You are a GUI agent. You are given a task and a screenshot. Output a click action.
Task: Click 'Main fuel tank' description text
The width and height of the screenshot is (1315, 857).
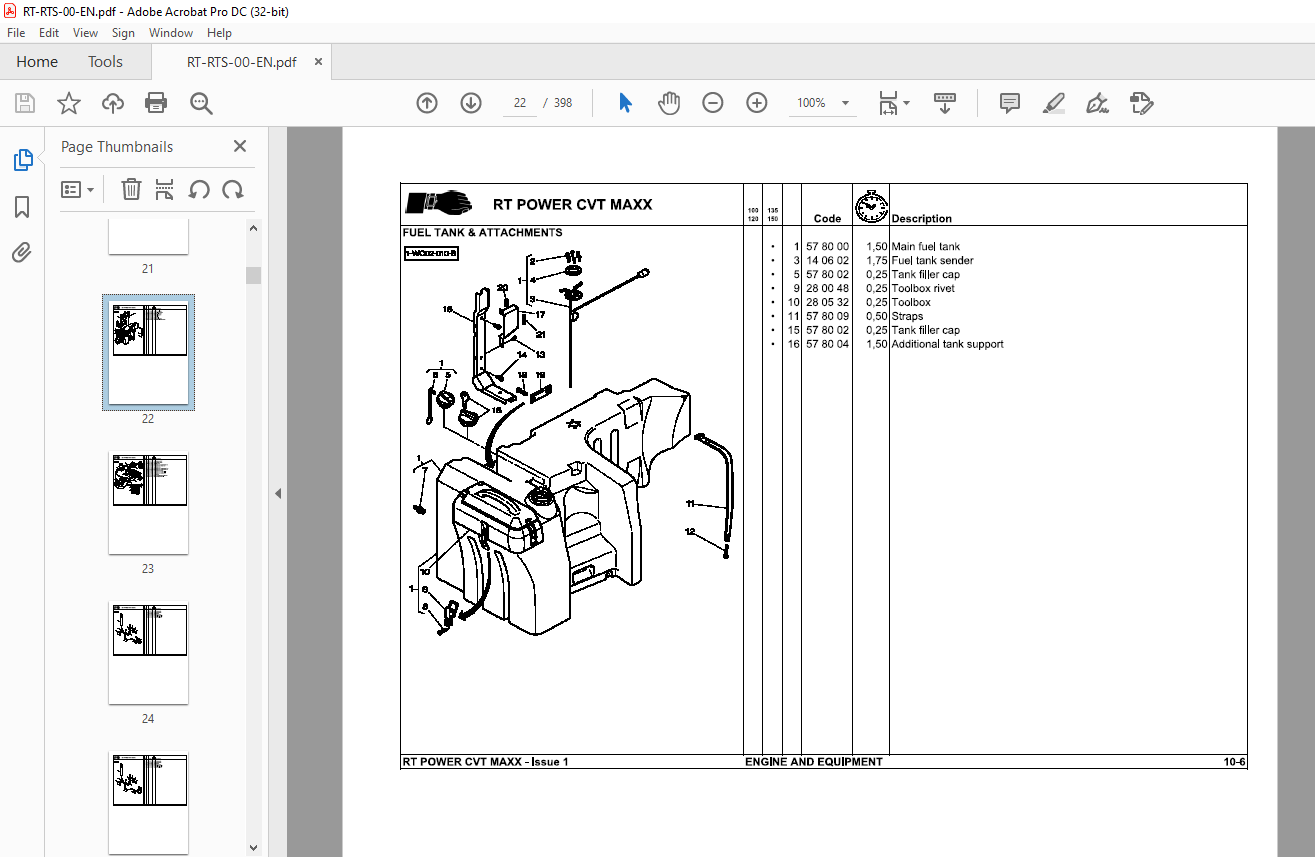(925, 246)
